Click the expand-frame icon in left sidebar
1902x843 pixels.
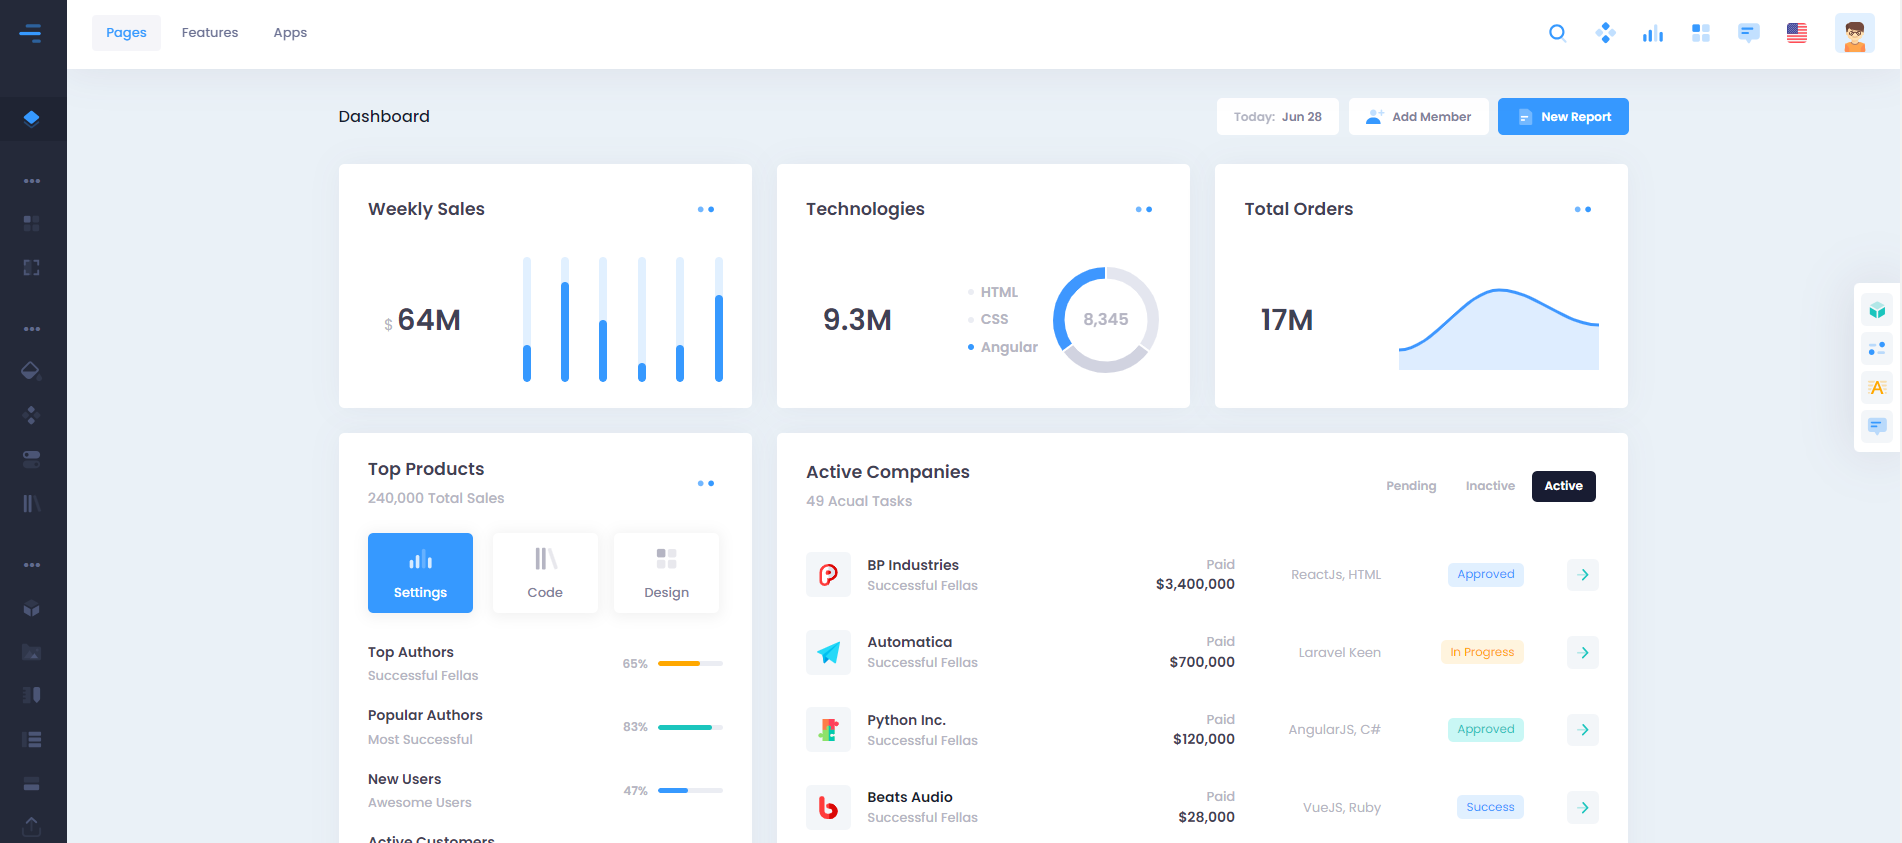(x=31, y=267)
